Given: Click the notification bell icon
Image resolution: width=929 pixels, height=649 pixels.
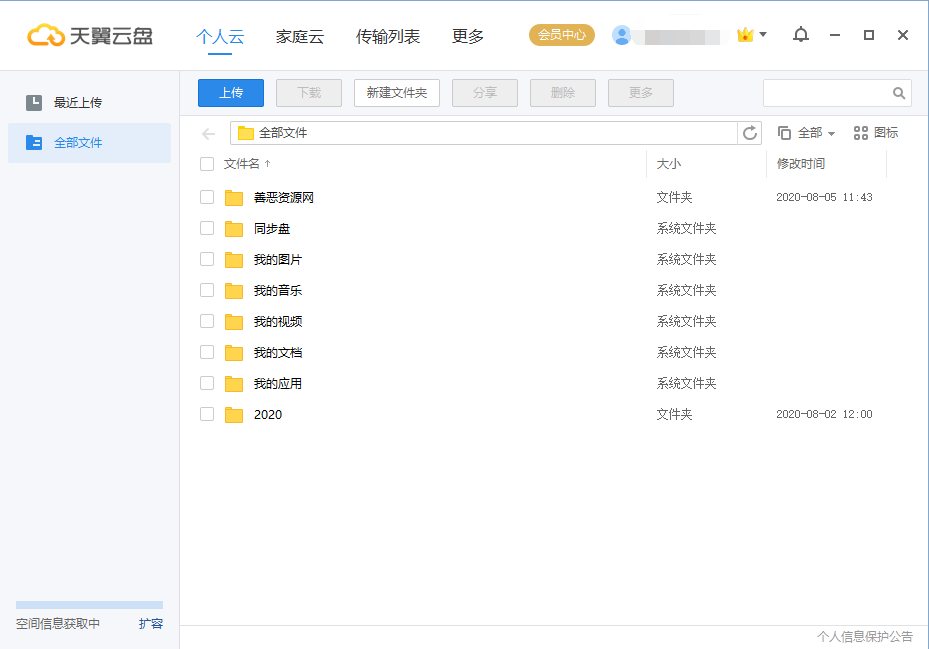Looking at the screenshot, I should point(800,35).
